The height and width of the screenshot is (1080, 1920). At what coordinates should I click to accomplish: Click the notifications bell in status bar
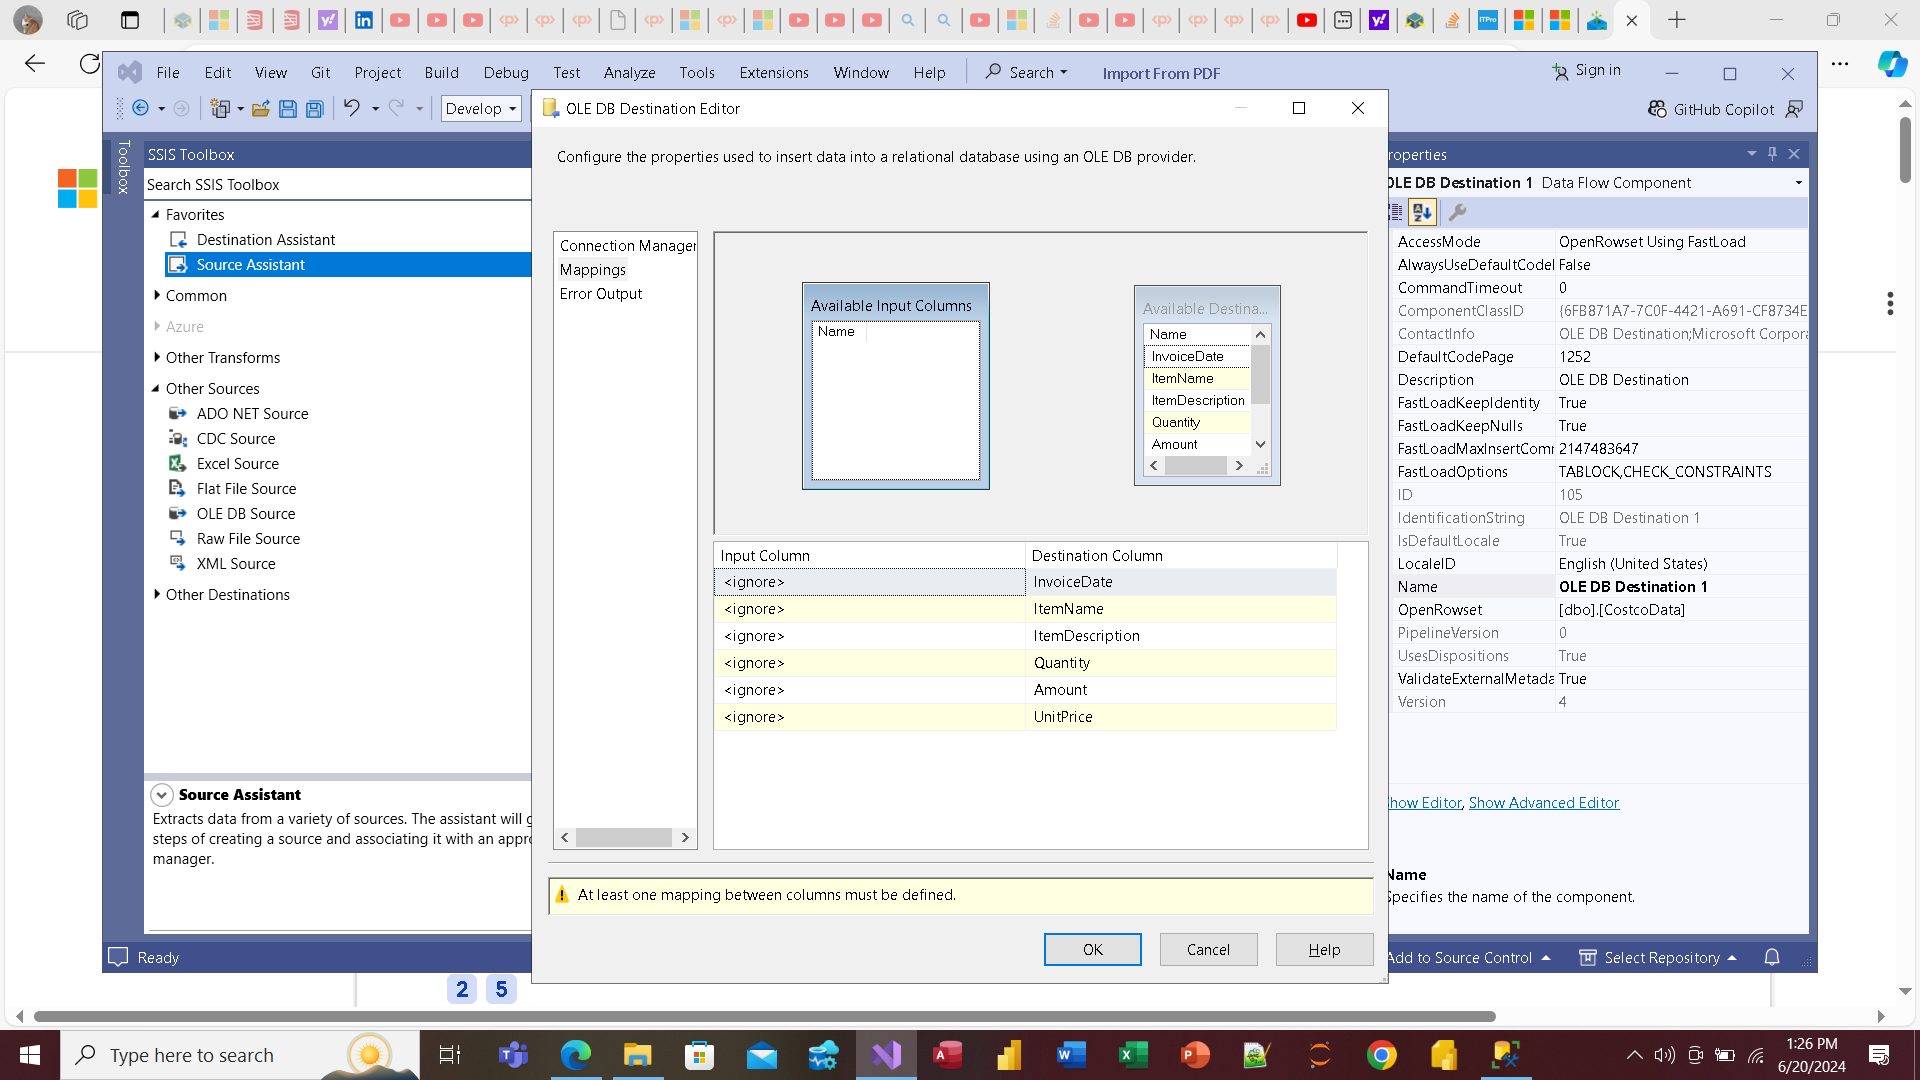click(x=1772, y=957)
